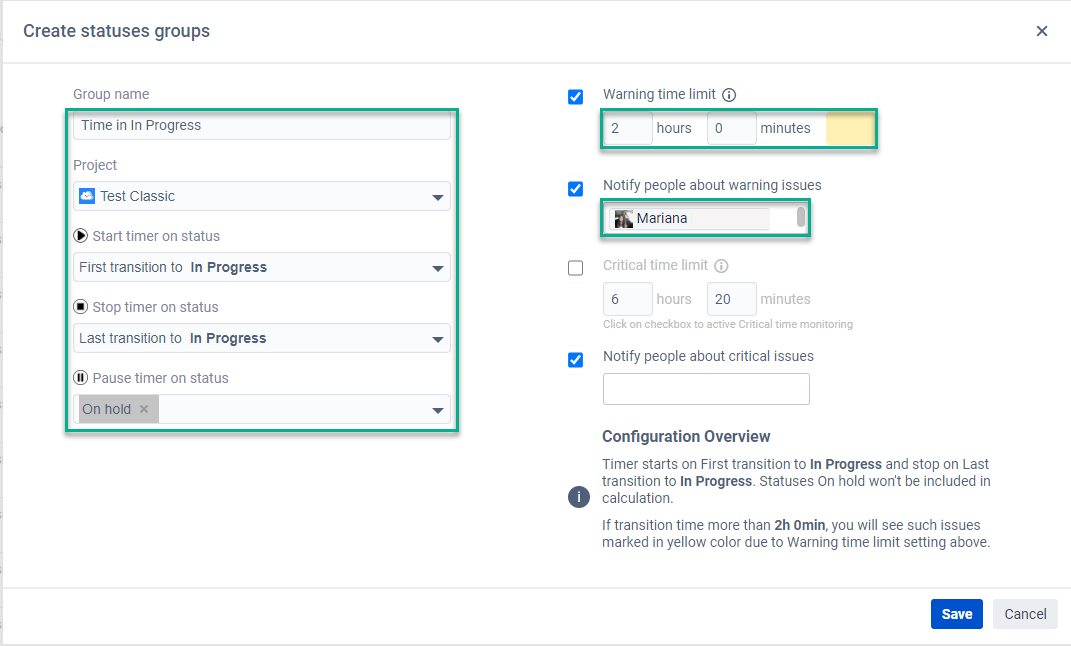Viewport: 1071px width, 646px height.
Task: Remove the On hold status tag
Action: [x=144, y=409]
